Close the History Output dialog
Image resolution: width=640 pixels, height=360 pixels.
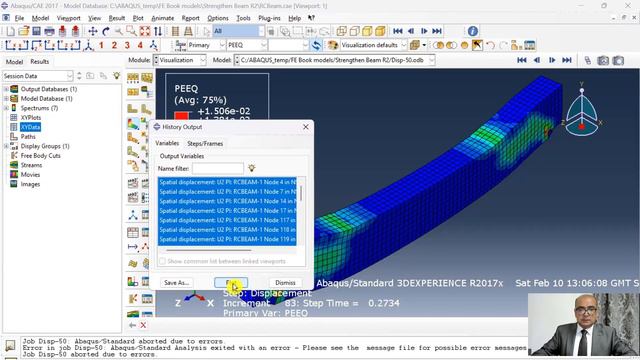click(306, 127)
